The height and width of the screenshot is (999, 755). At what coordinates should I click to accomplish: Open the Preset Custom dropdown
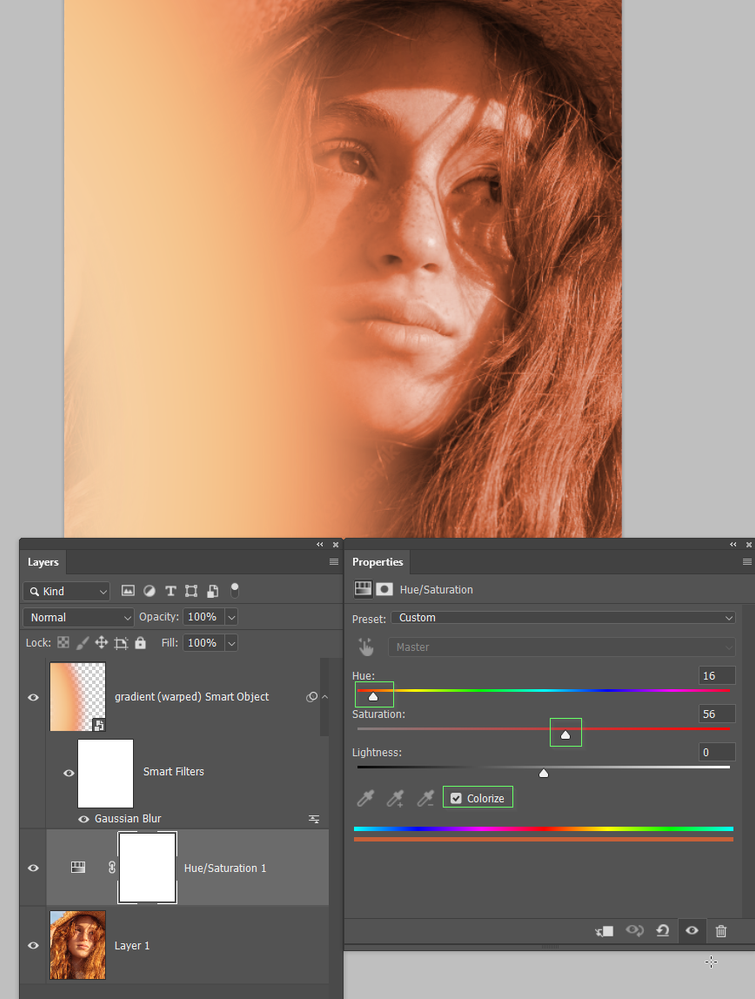(x=563, y=617)
